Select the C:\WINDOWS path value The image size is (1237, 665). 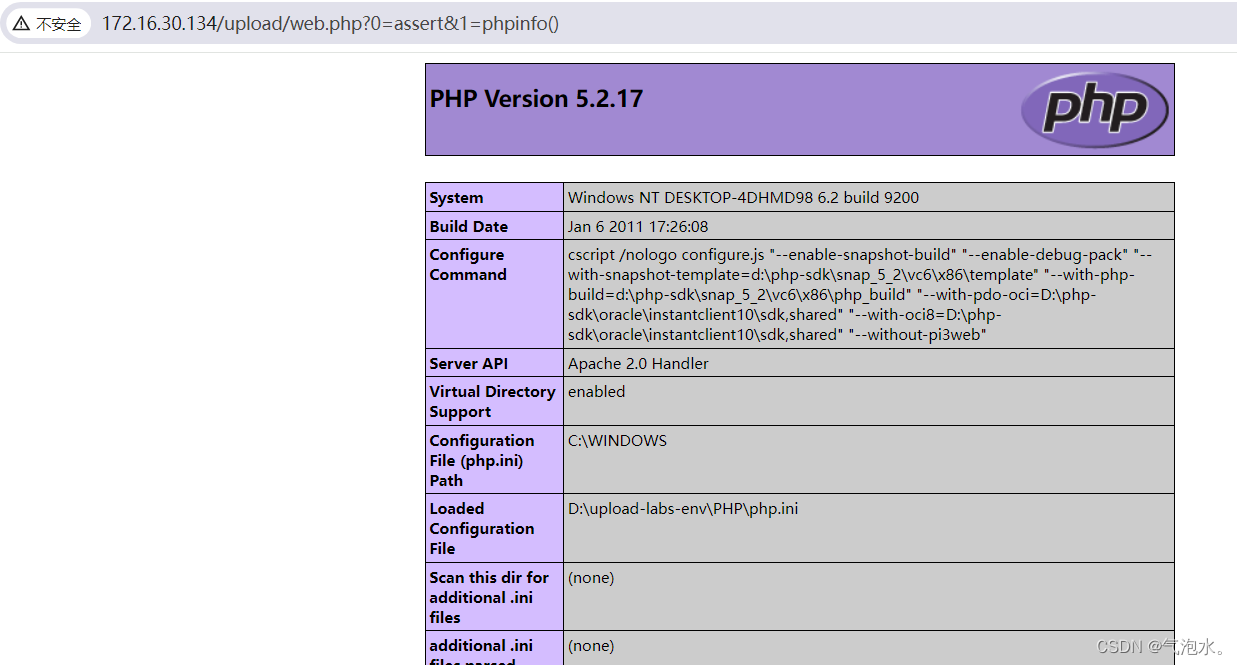[x=617, y=441]
